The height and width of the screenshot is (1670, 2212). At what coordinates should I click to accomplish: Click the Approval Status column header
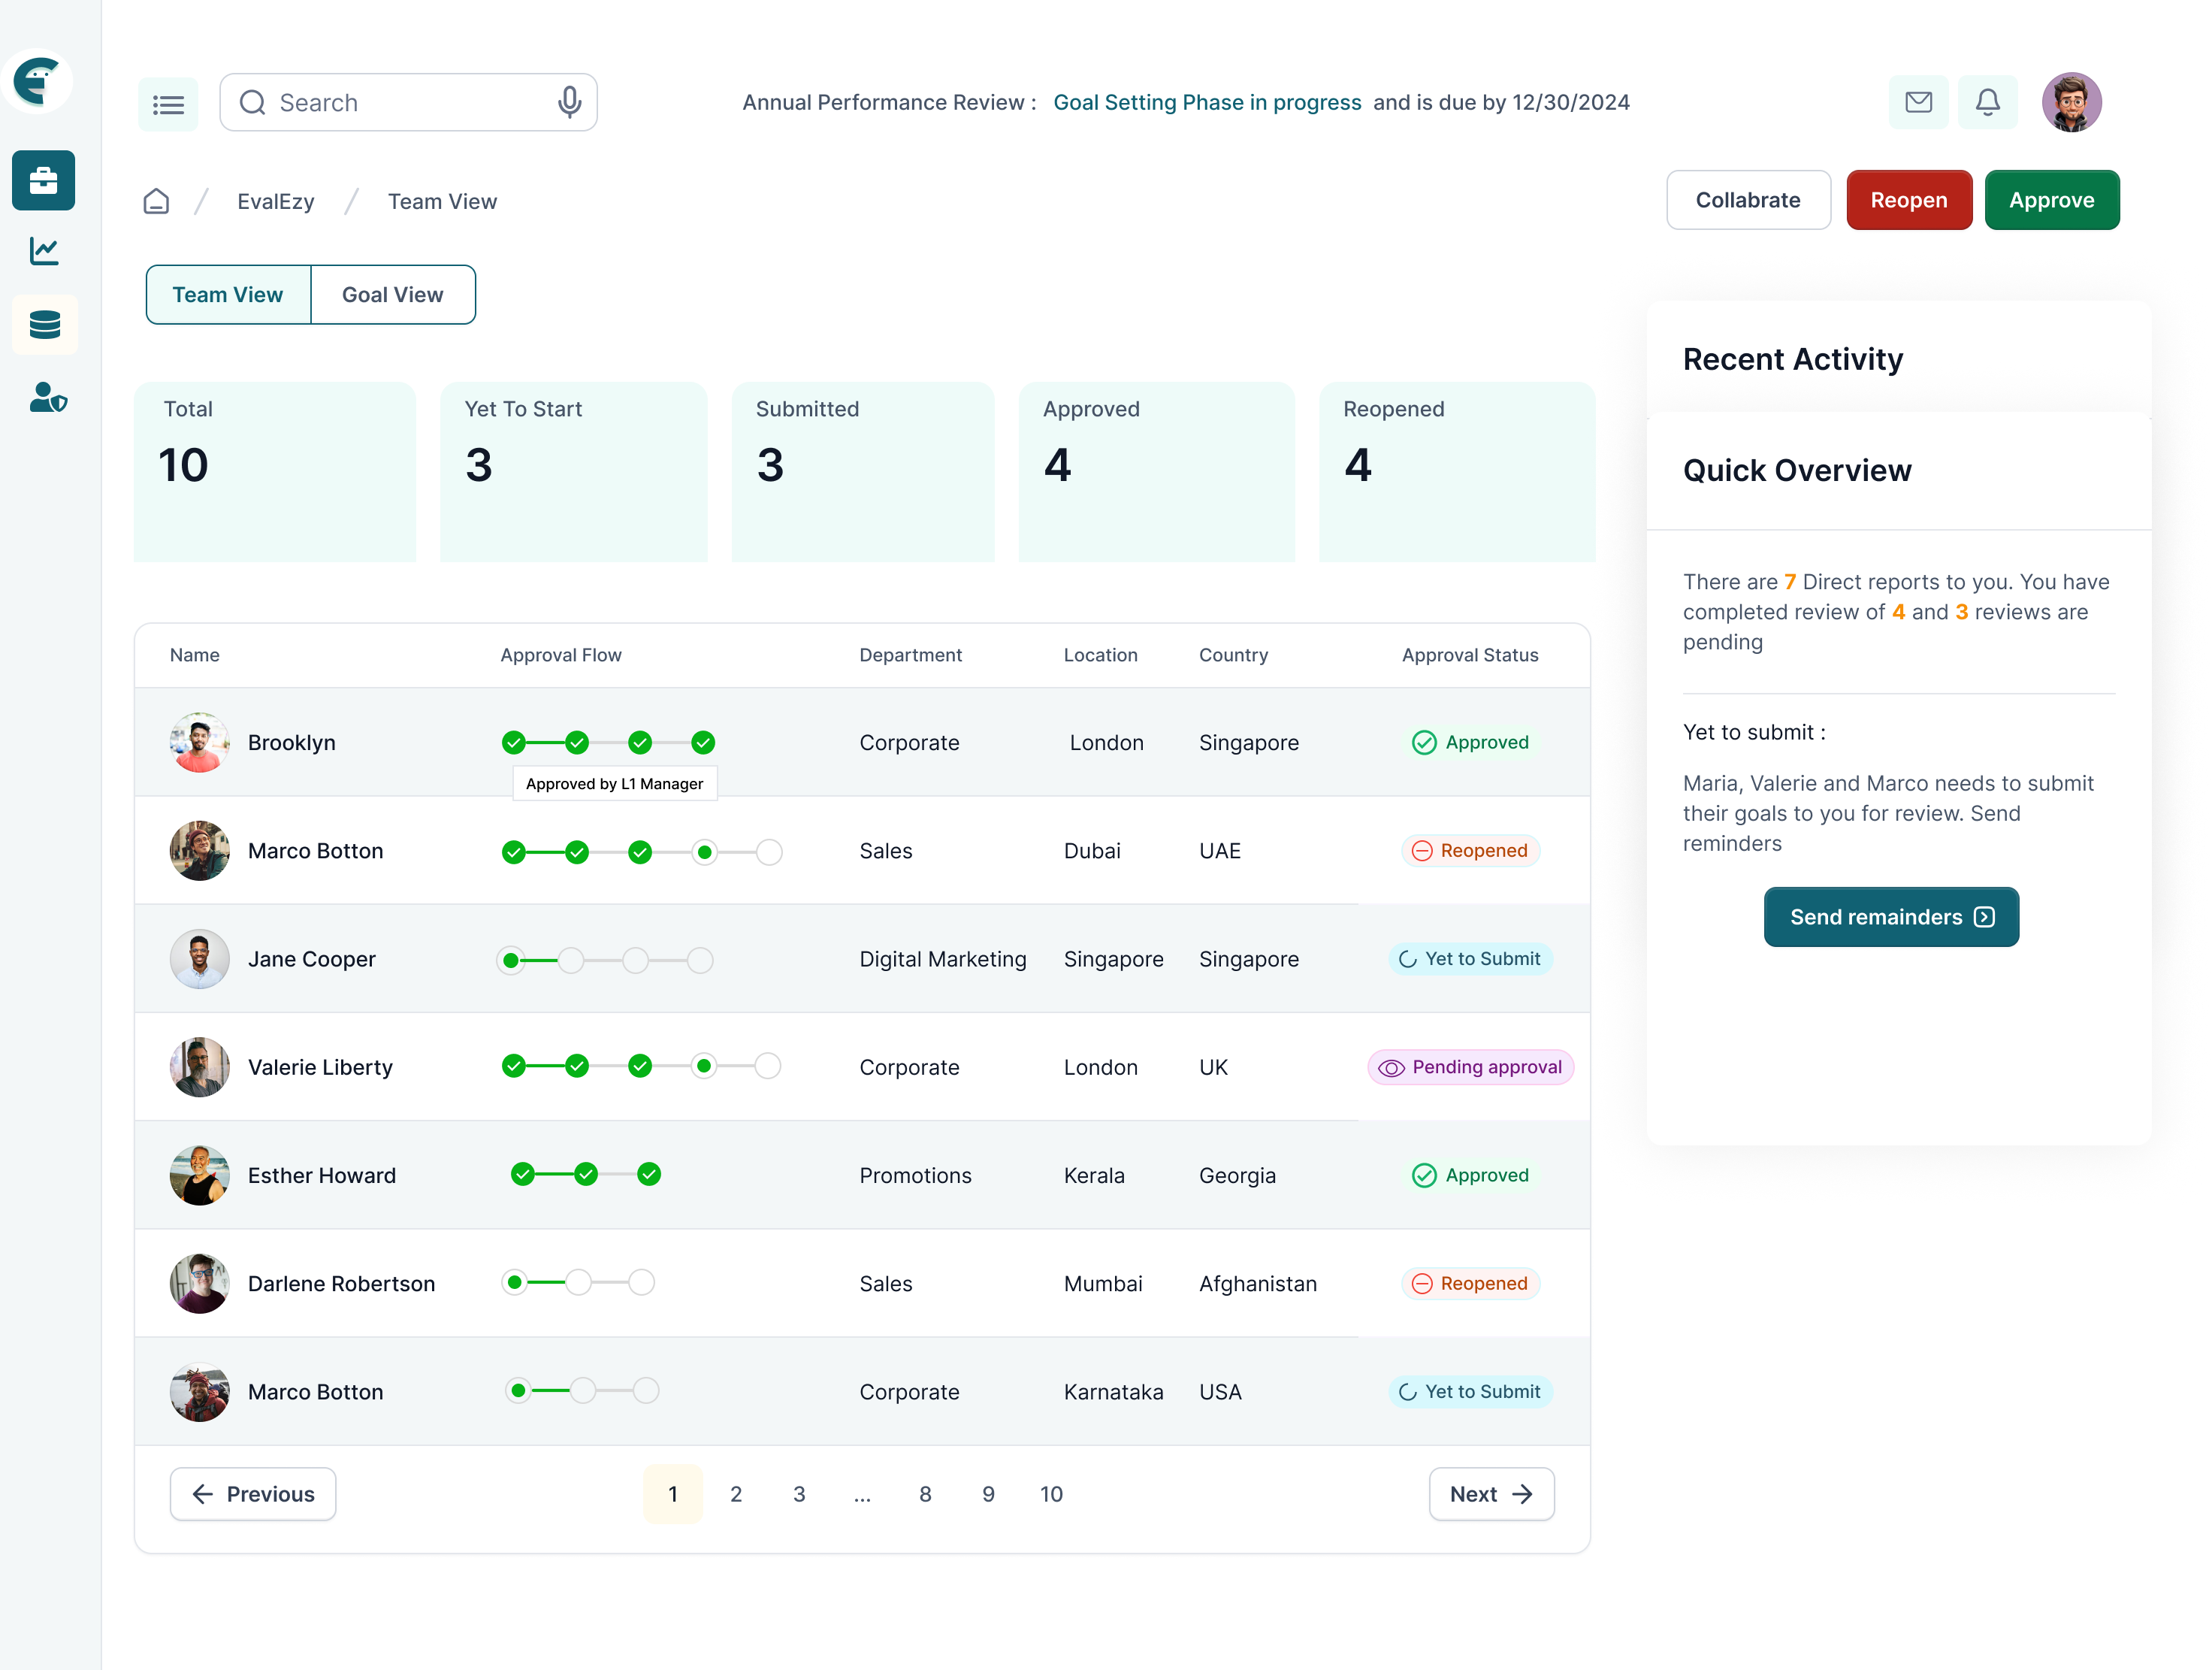tap(1470, 655)
